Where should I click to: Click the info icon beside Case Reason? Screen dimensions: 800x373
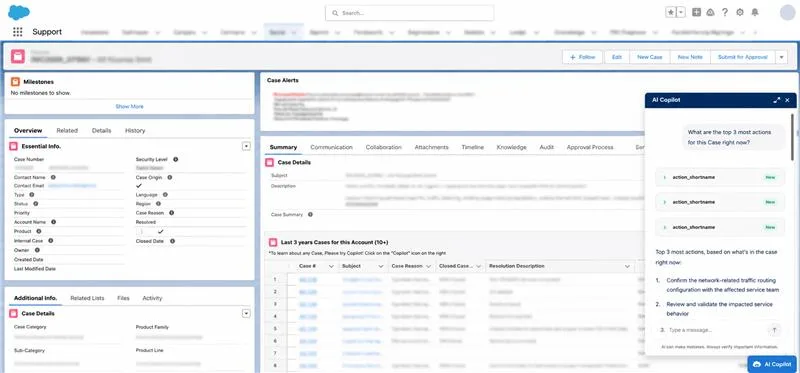coord(171,213)
